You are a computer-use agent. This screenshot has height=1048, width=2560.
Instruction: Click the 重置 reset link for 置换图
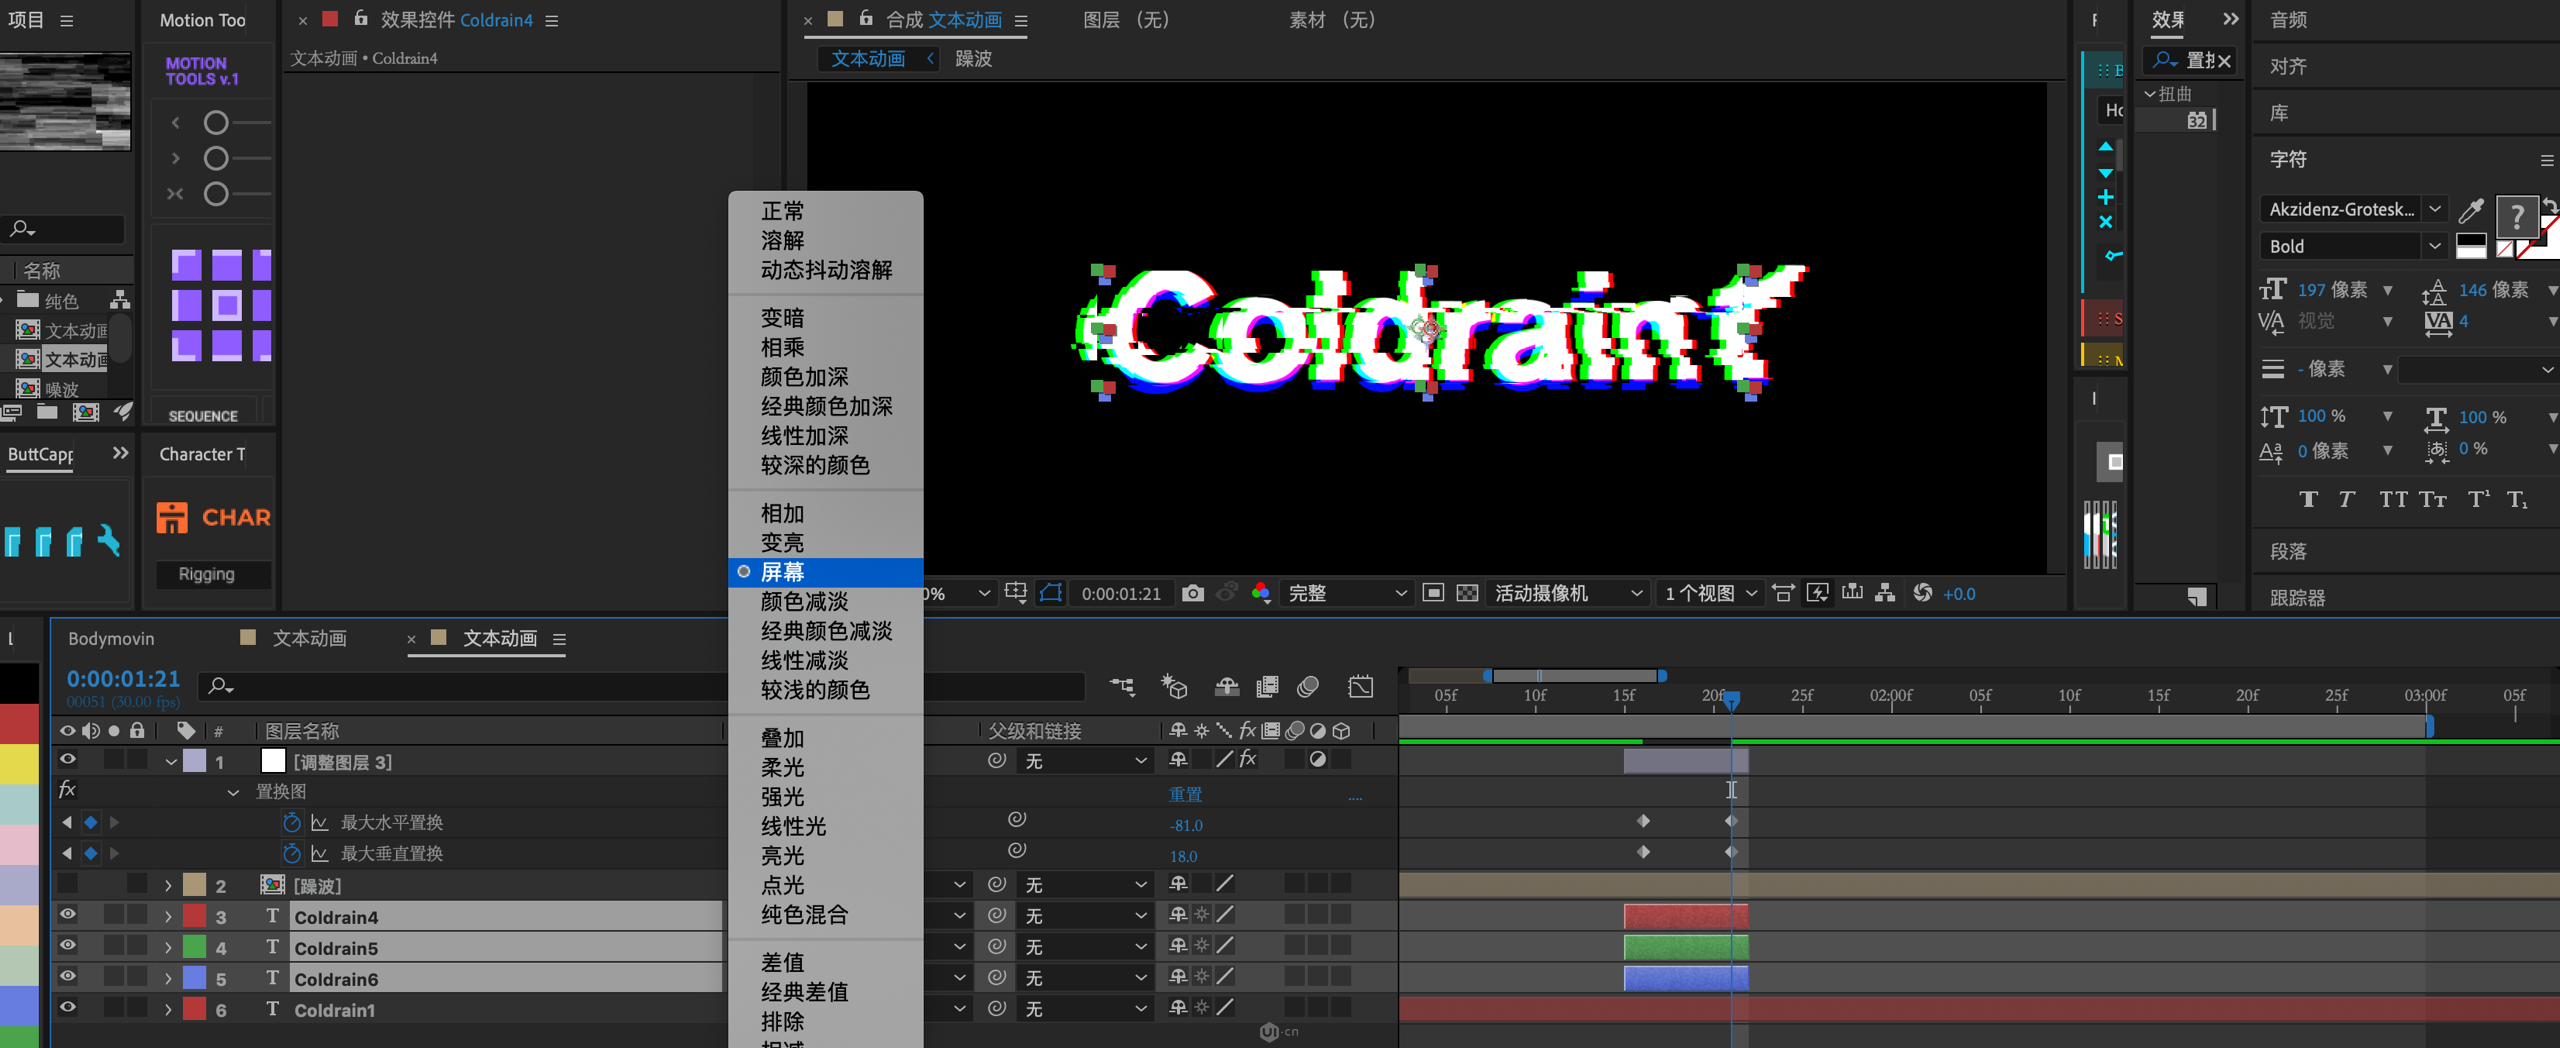click(x=1185, y=794)
